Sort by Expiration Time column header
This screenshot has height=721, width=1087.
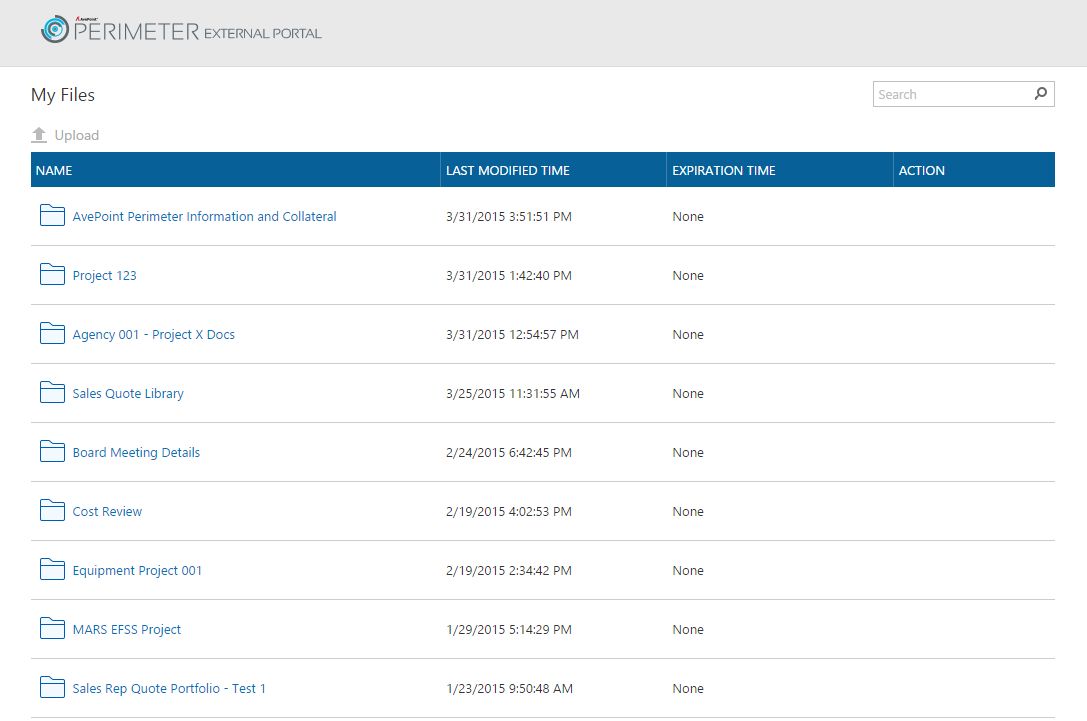(x=724, y=171)
